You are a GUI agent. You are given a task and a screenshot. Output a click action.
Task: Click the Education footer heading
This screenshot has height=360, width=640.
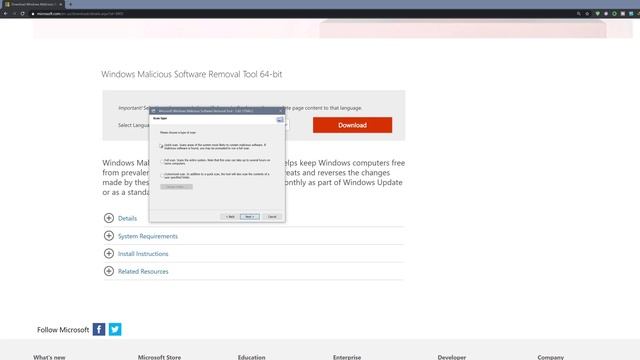pos(251,357)
